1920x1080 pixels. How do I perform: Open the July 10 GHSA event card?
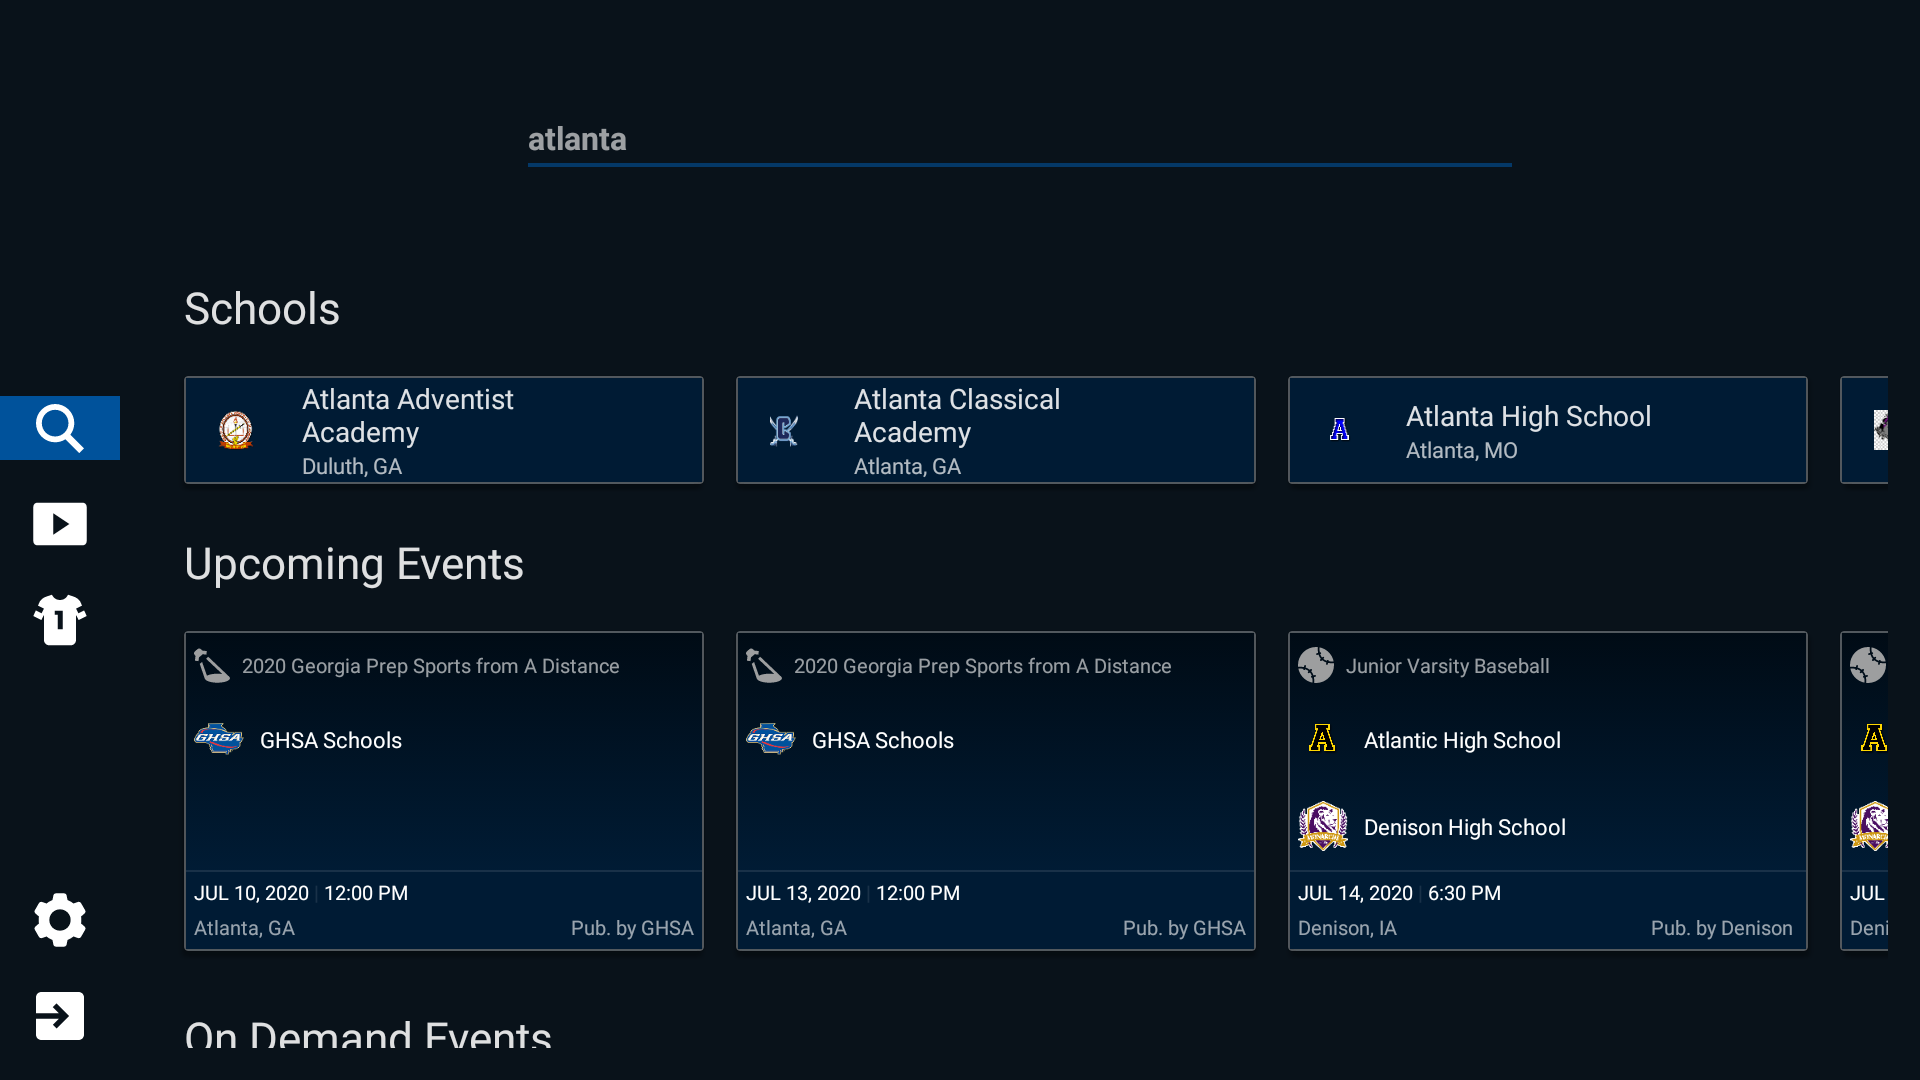443,790
